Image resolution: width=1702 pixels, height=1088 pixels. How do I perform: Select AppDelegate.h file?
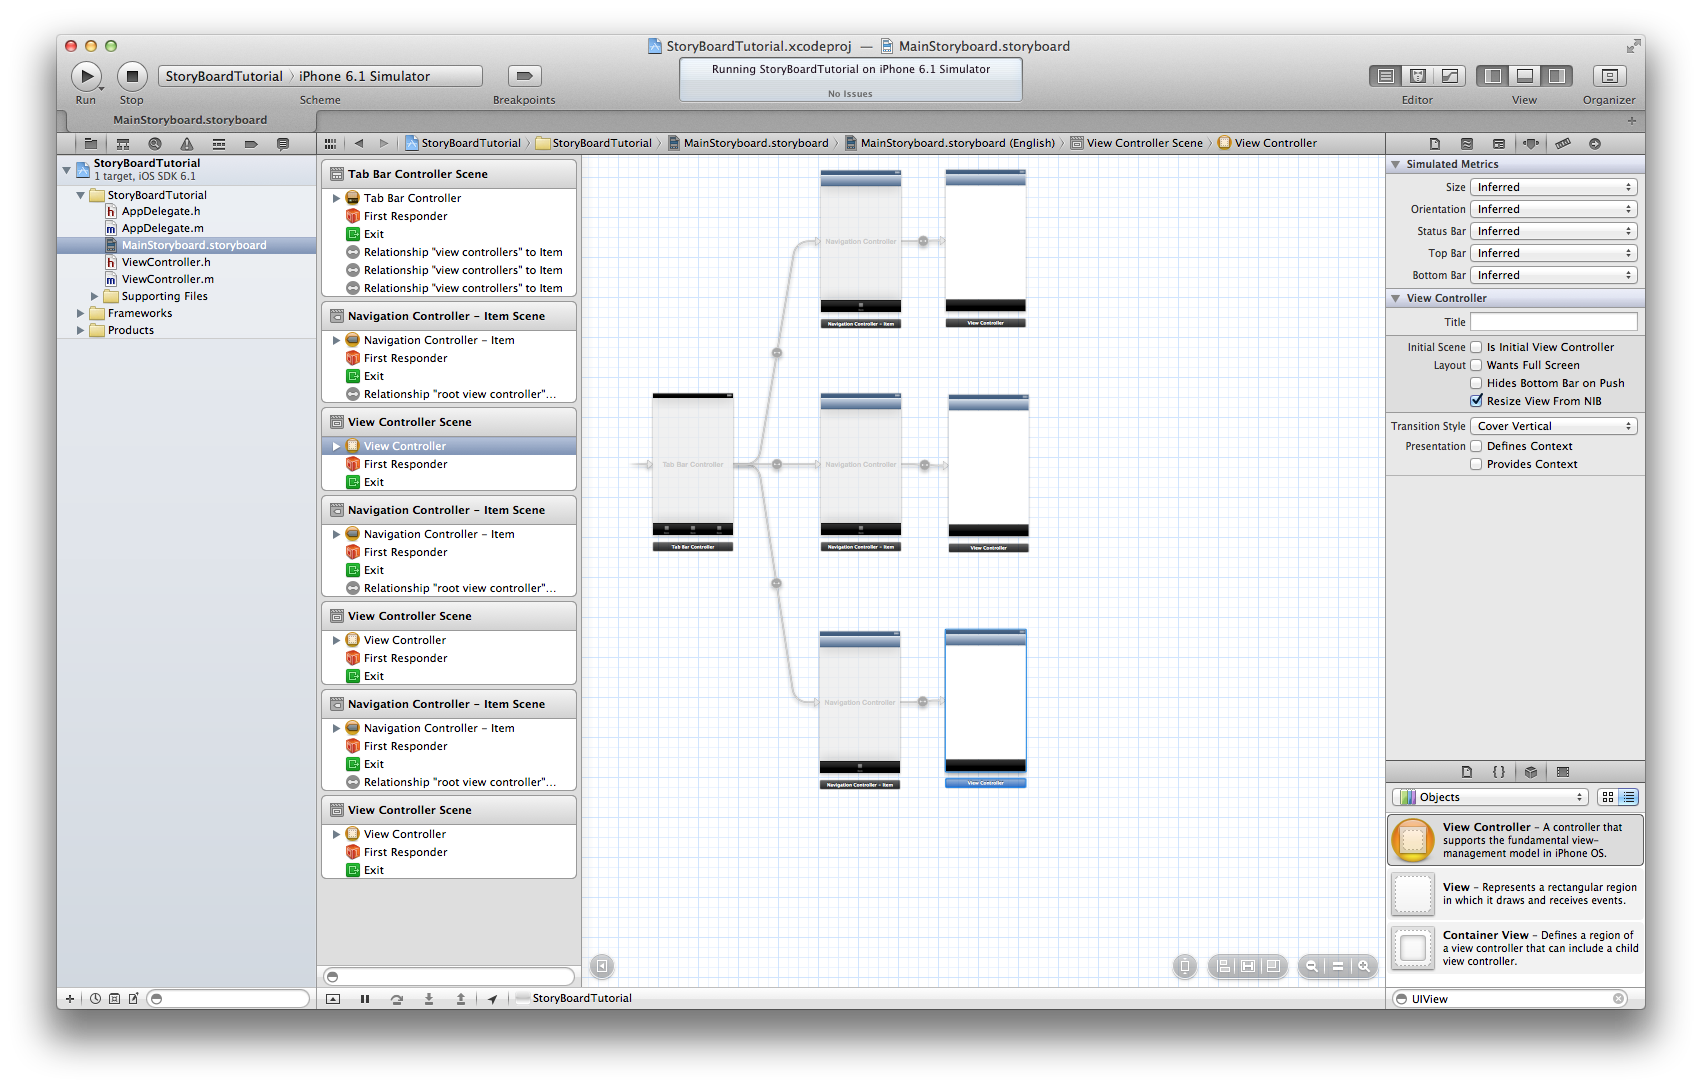[160, 211]
